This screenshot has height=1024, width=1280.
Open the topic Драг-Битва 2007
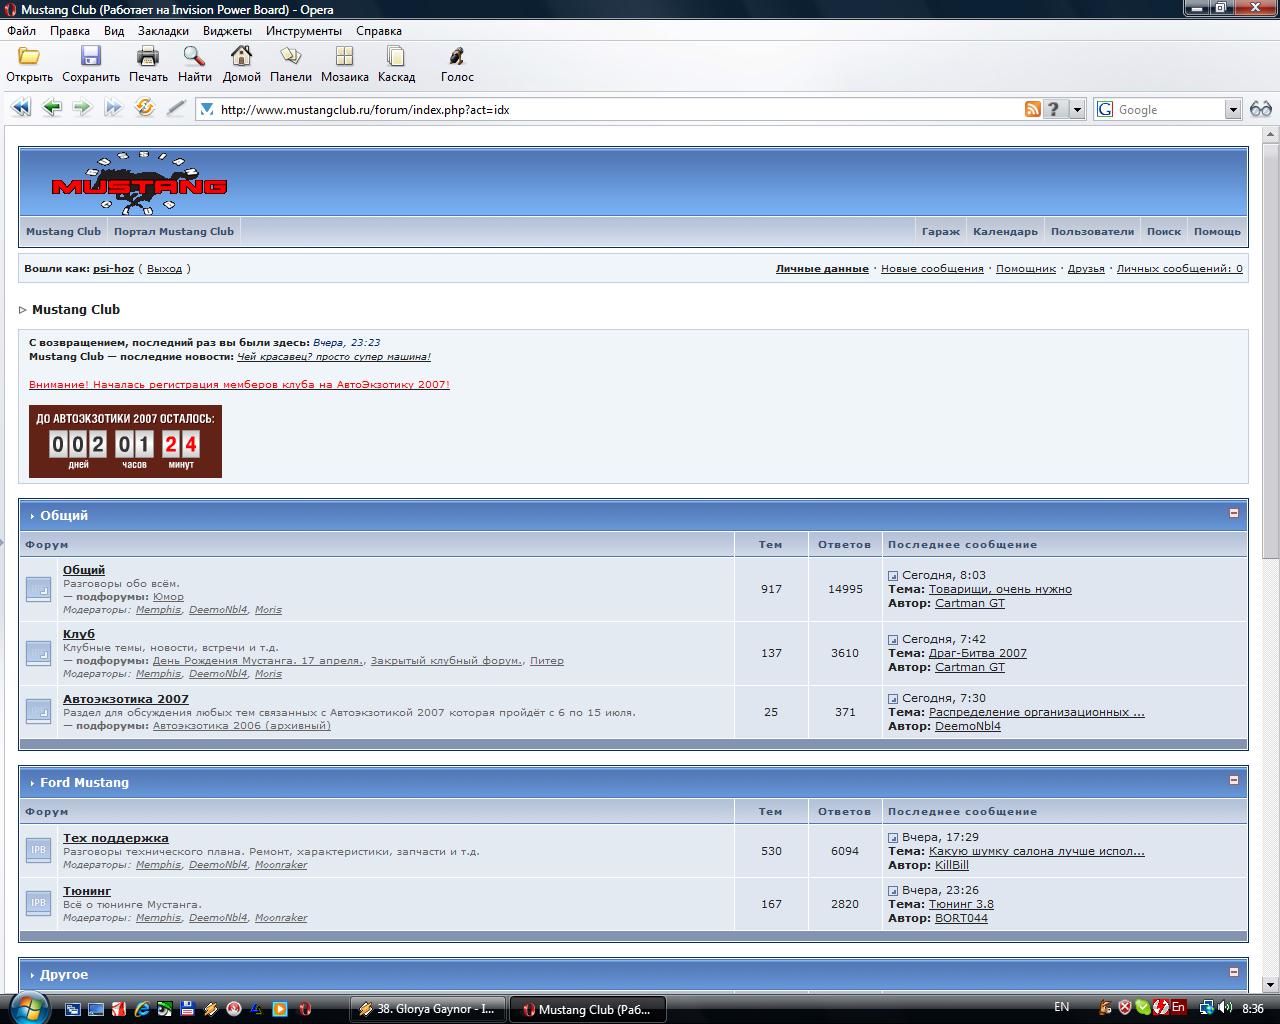[x=978, y=653]
